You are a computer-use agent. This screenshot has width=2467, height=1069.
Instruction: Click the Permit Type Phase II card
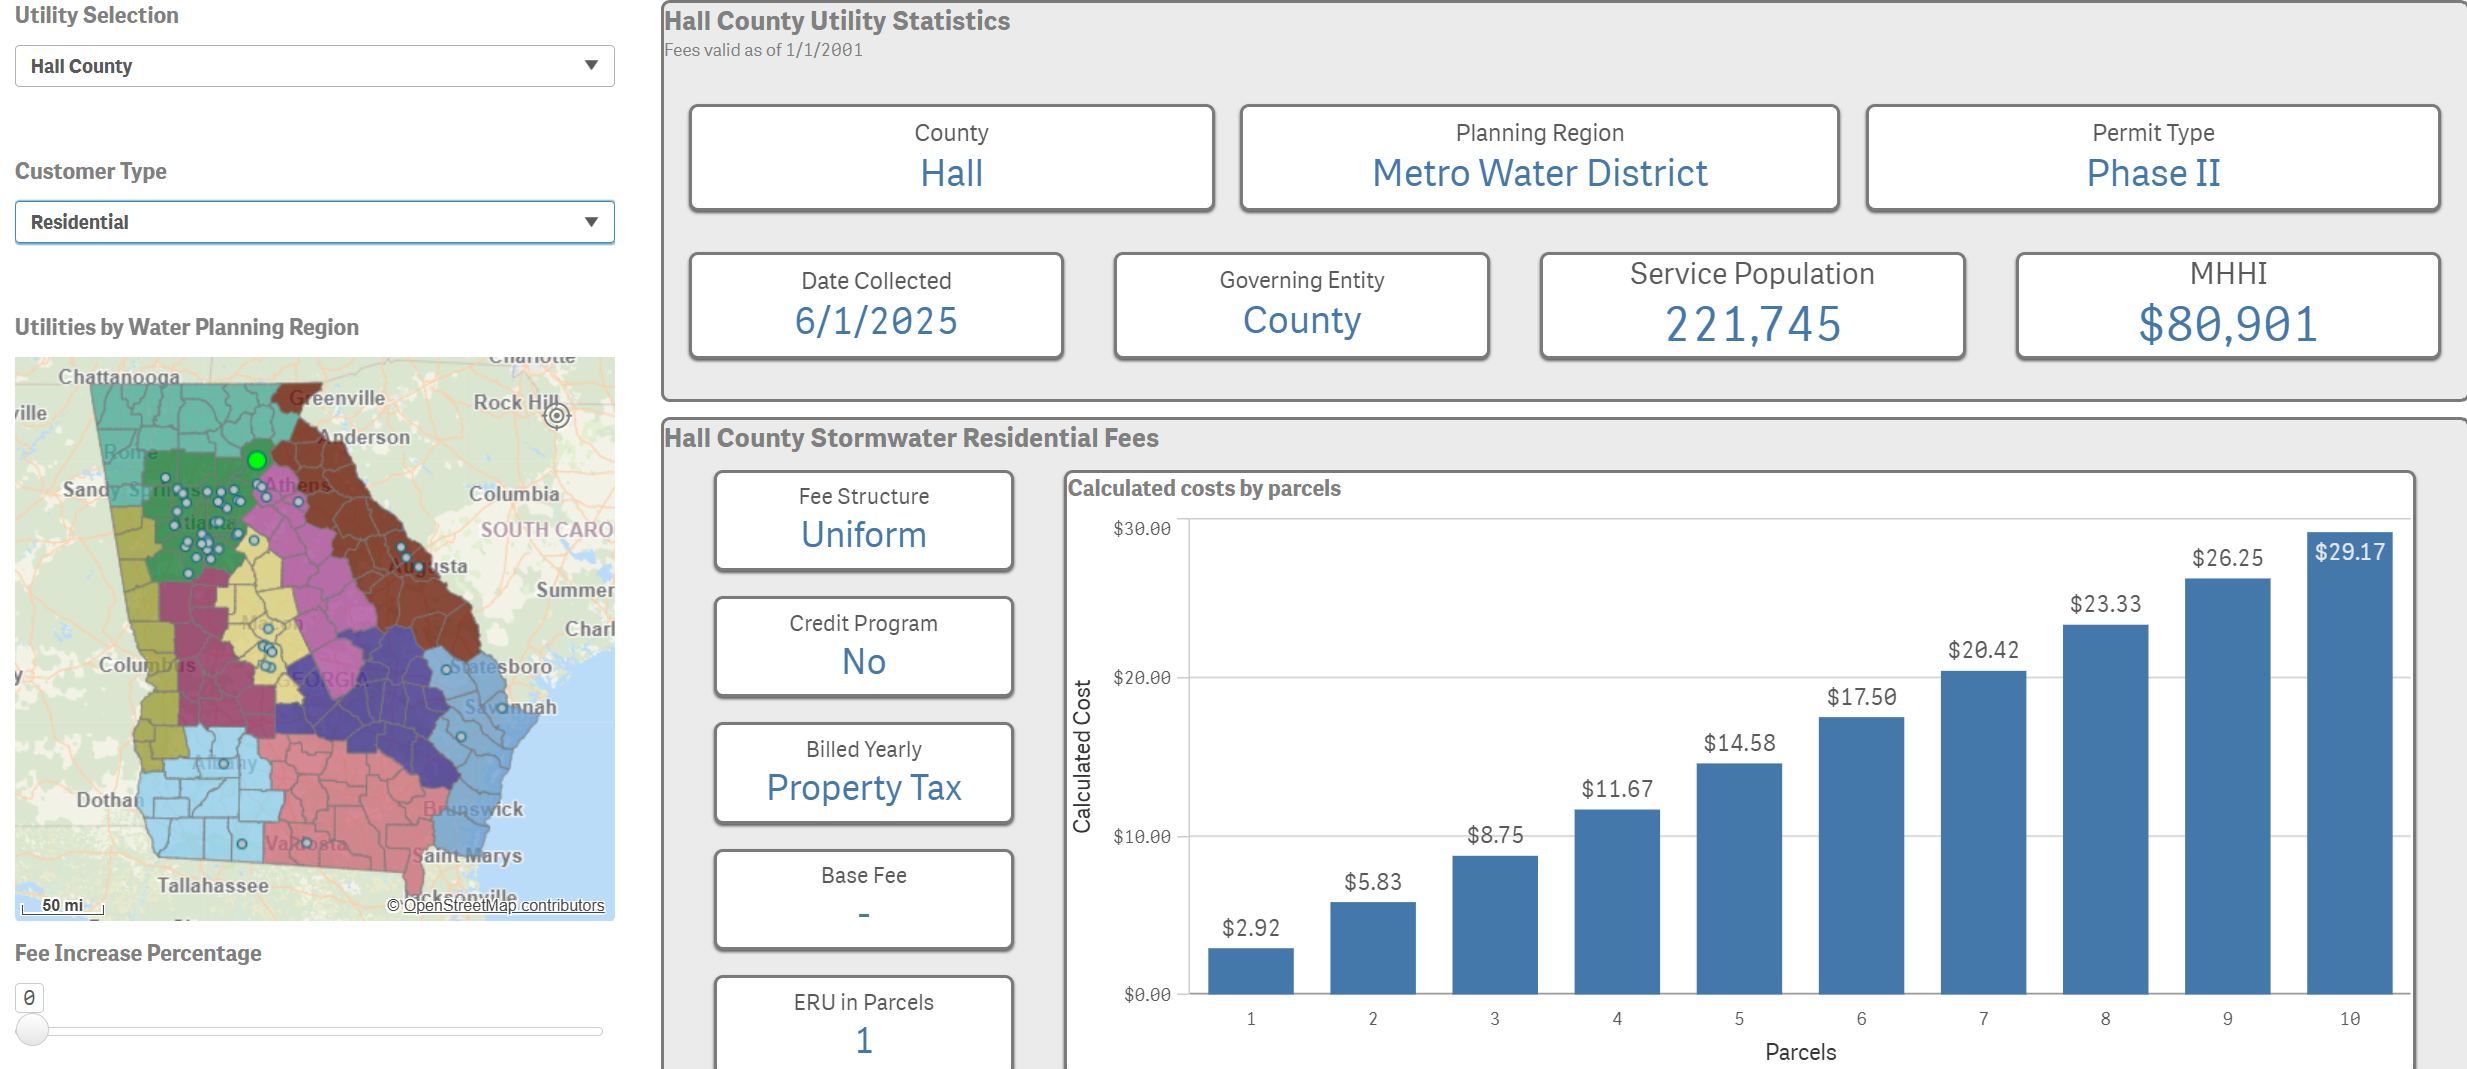coord(2152,157)
